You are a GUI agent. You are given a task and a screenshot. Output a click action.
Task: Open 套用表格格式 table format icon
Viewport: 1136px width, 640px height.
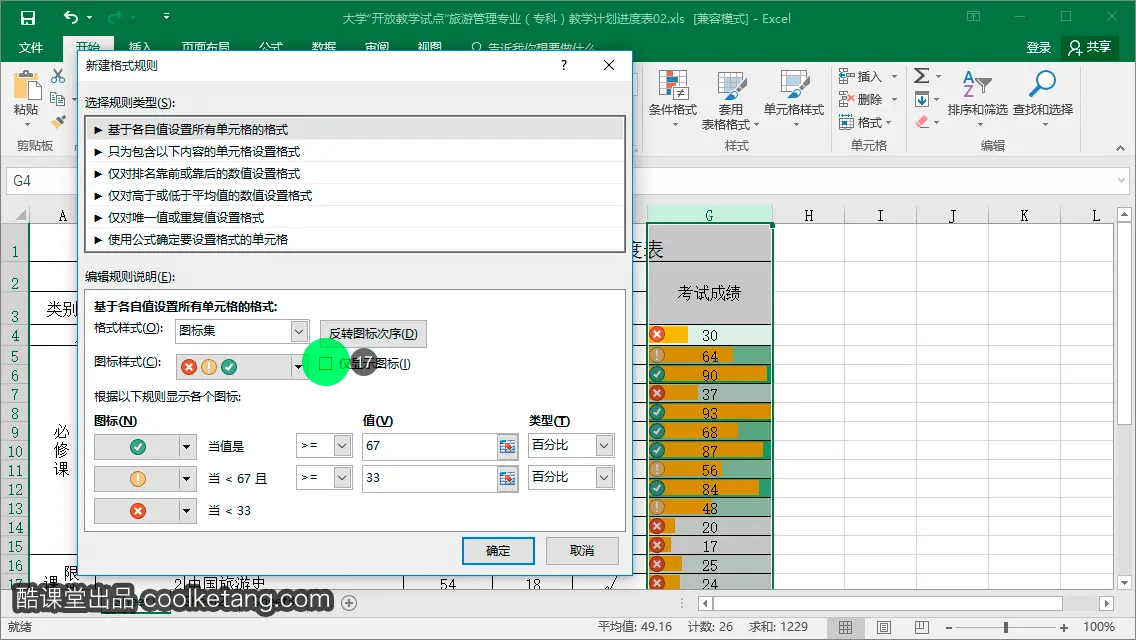click(x=730, y=86)
